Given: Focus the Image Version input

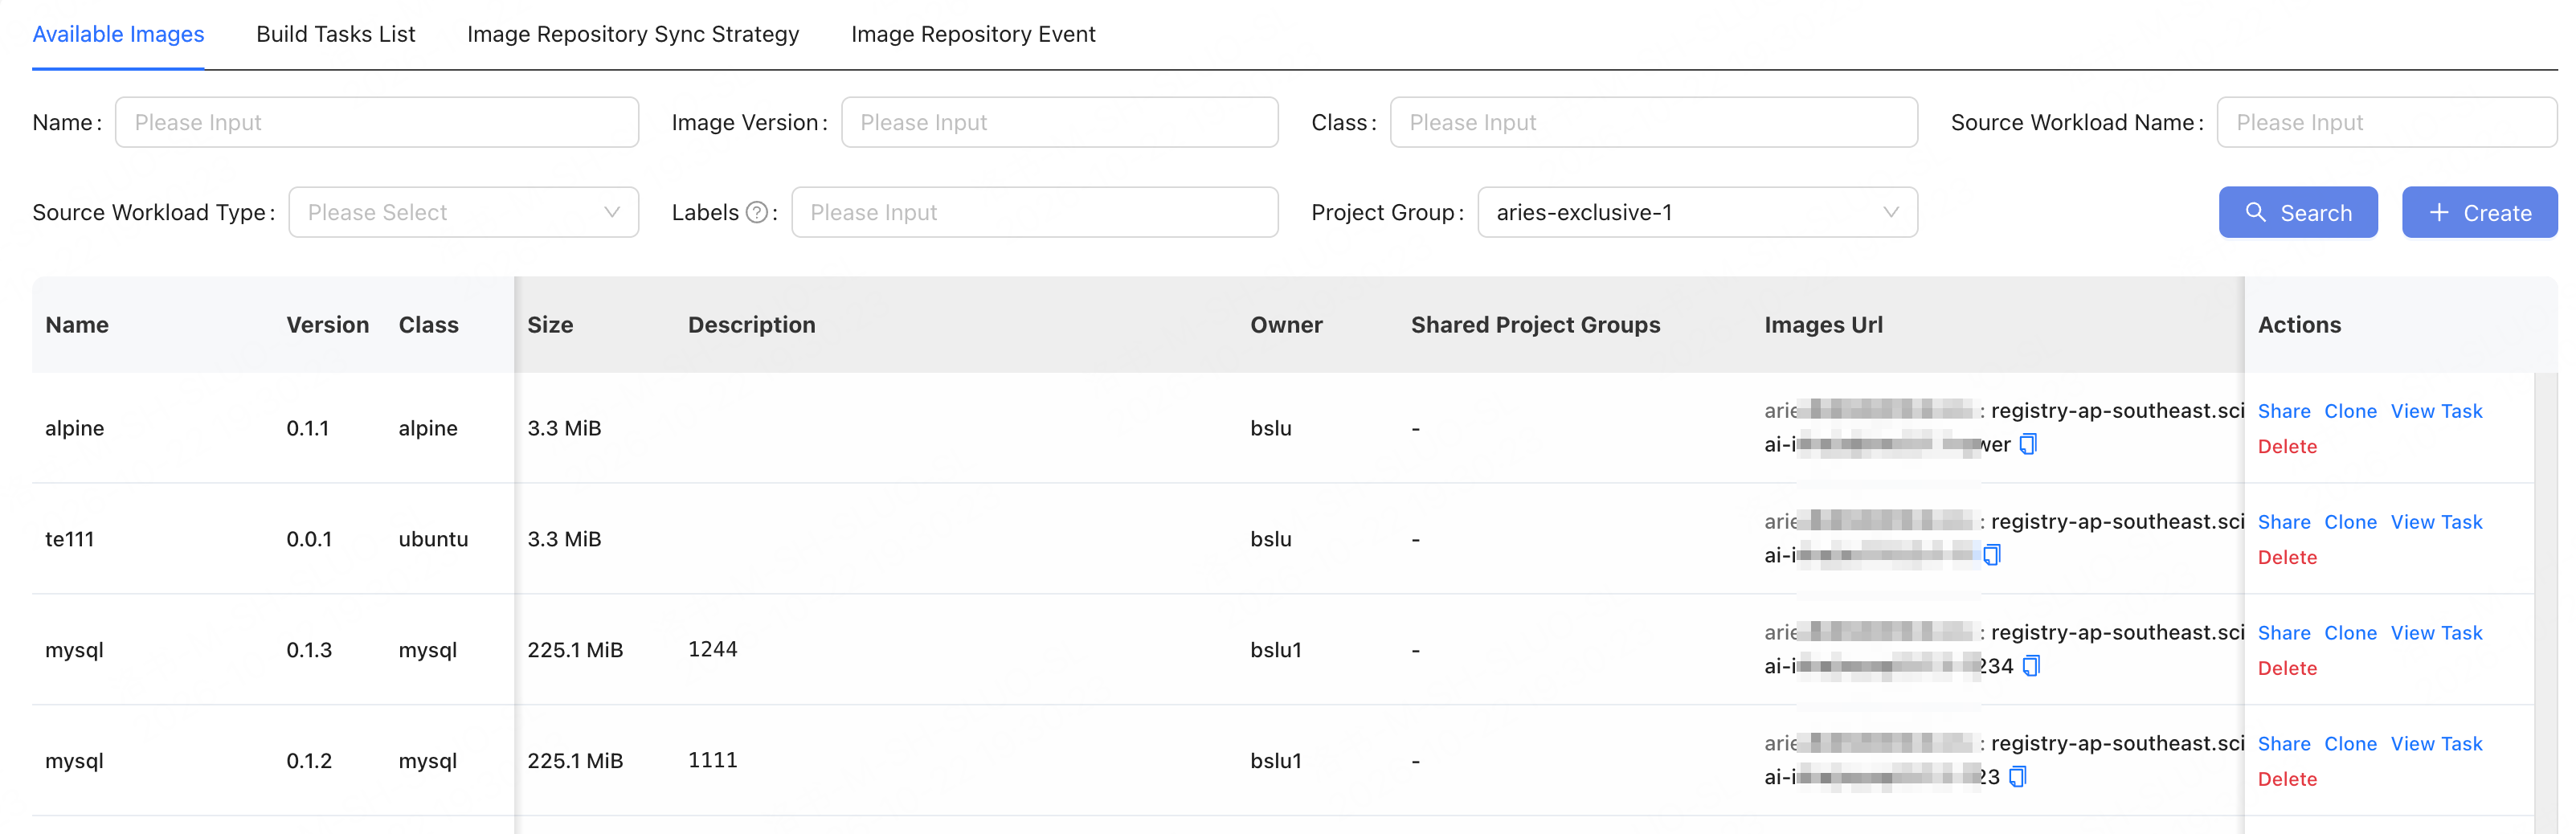Looking at the screenshot, I should point(1060,122).
